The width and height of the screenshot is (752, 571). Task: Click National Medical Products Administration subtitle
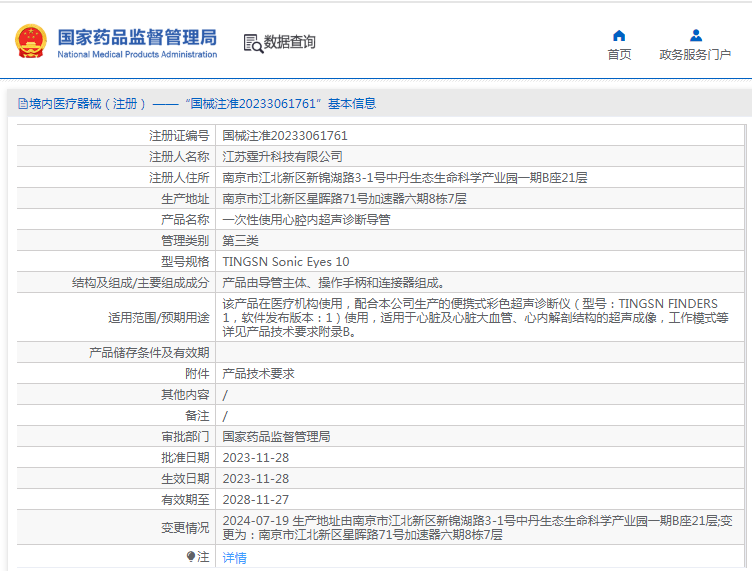click(x=137, y=55)
